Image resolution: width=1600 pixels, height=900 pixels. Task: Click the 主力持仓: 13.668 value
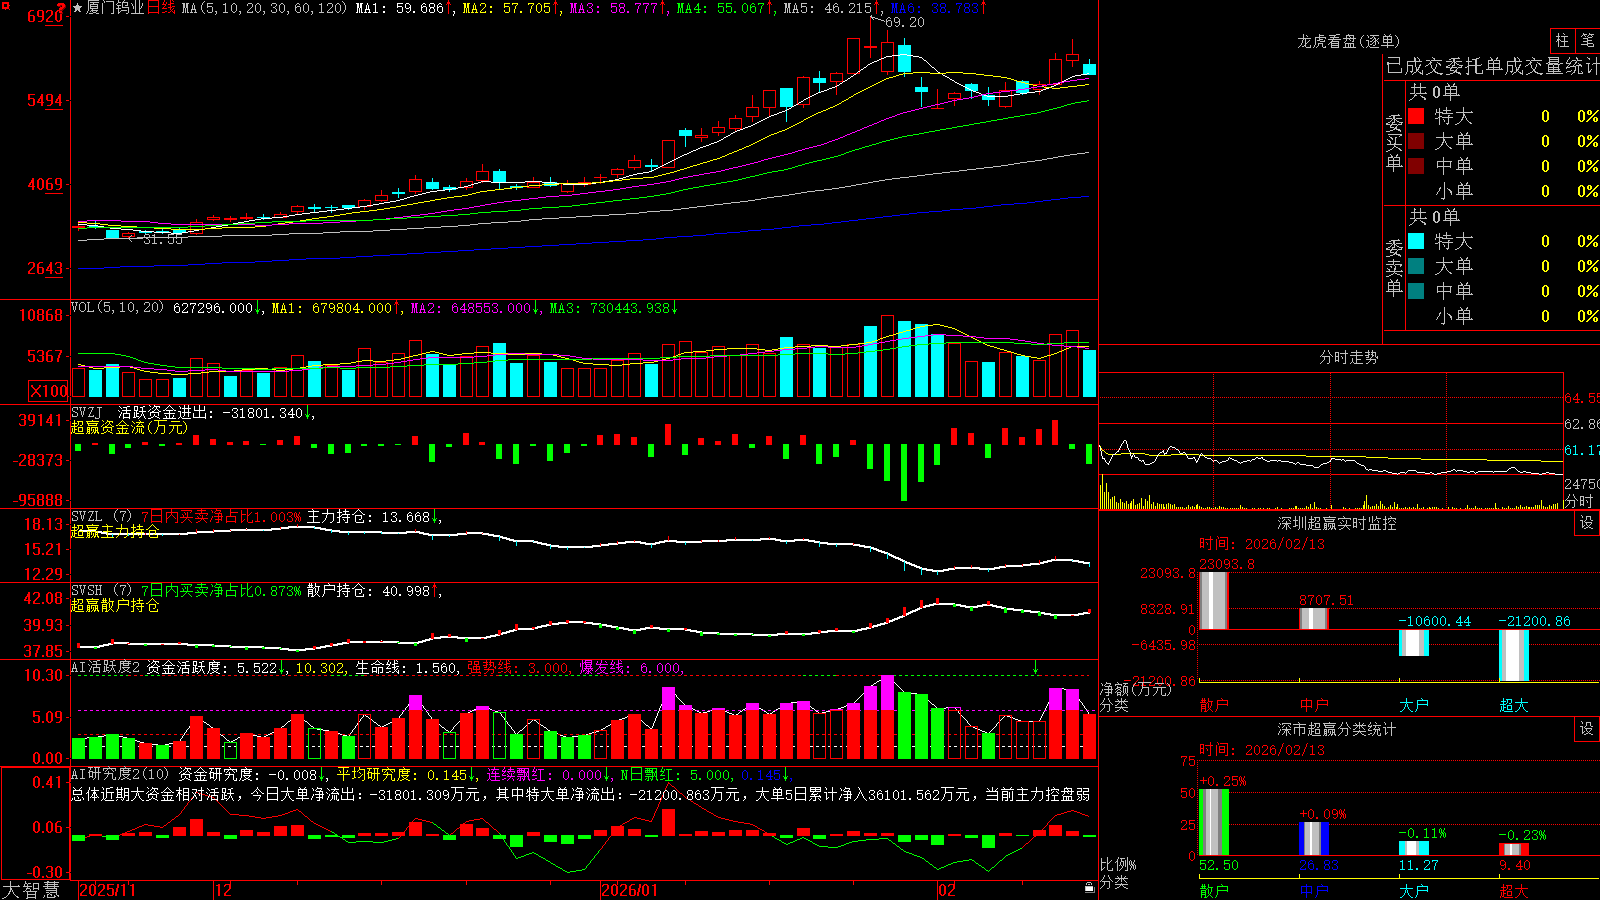368,517
